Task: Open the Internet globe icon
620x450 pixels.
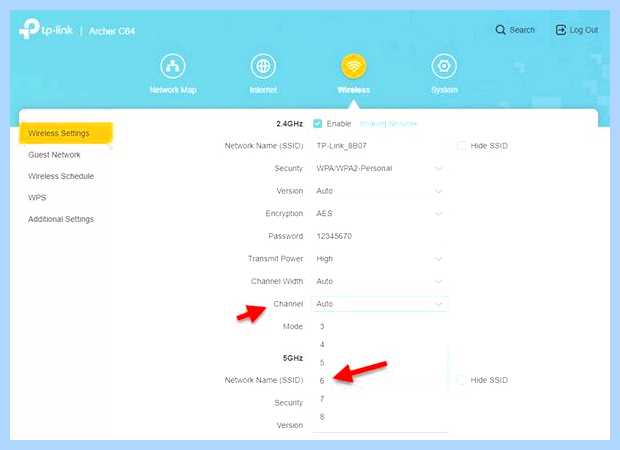Action: point(263,66)
